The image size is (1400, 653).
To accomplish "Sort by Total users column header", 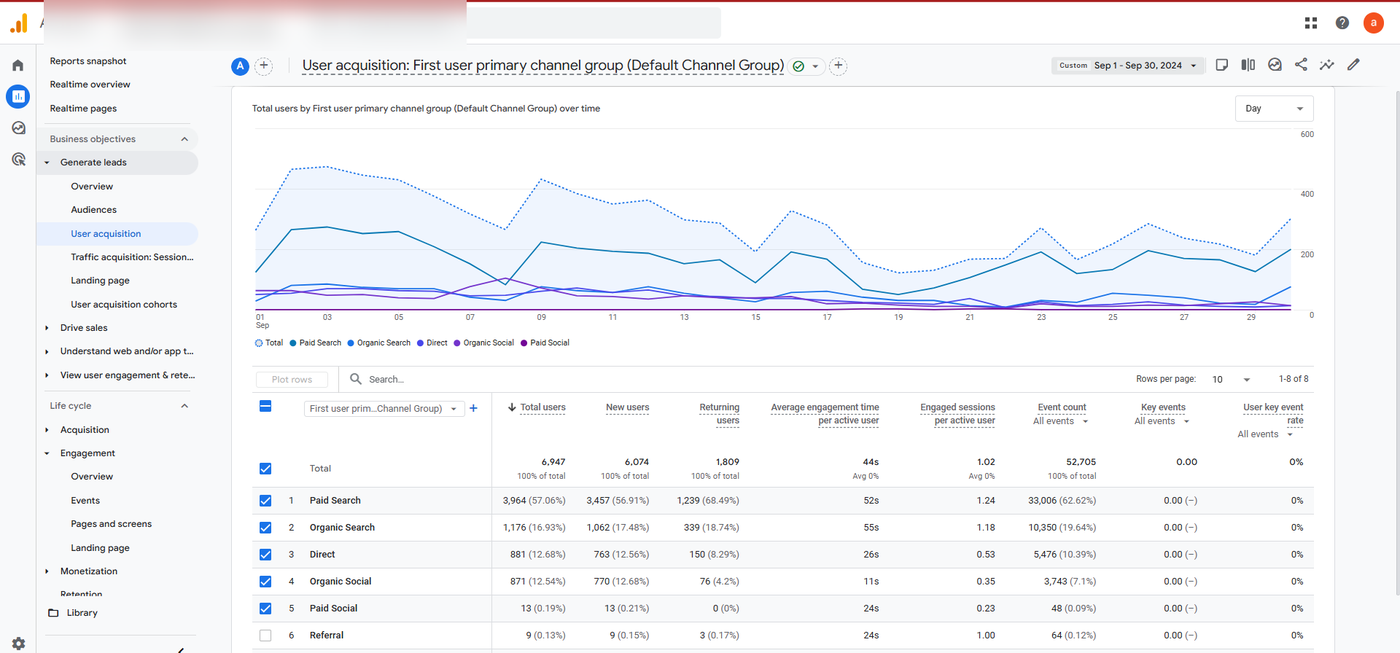I will [x=542, y=407].
